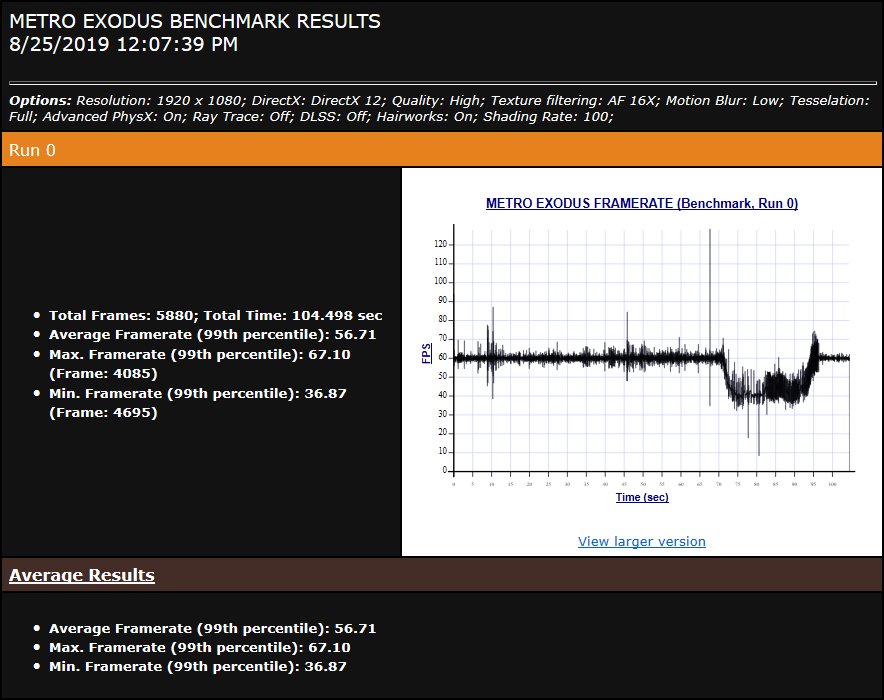Click the Time (sec) axis label
The image size is (884, 700).
coord(641,497)
